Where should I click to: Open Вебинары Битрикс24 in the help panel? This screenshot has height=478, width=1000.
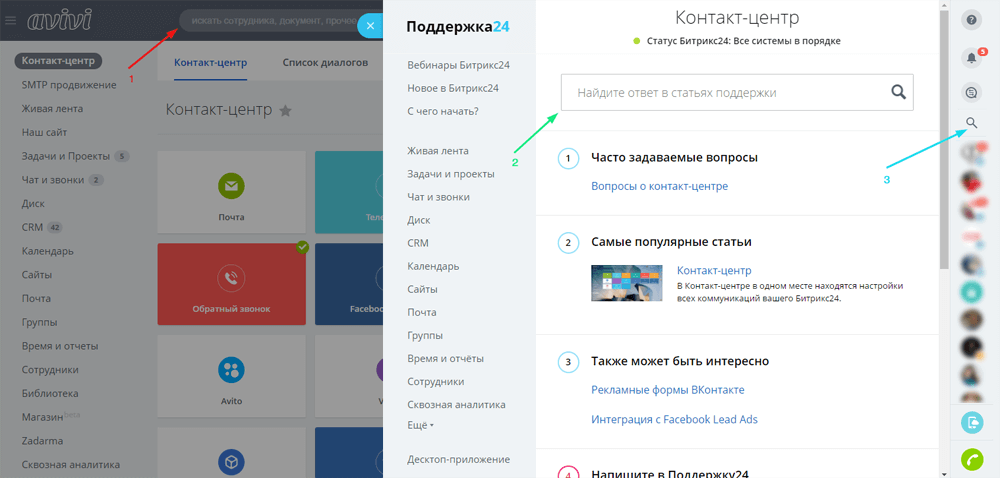click(458, 65)
